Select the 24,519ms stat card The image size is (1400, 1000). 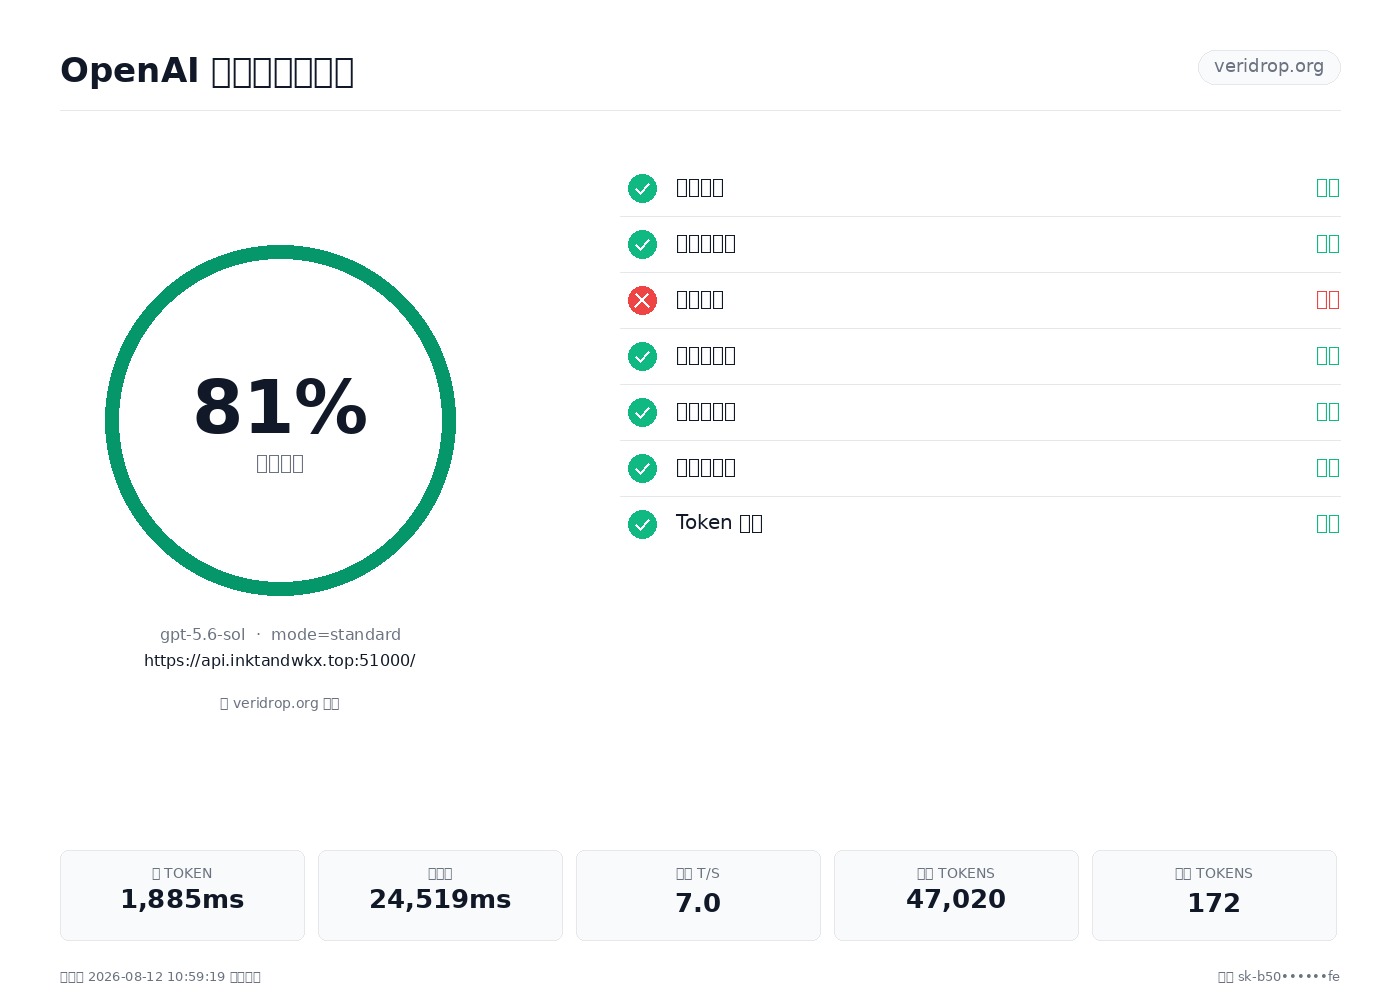[440, 895]
